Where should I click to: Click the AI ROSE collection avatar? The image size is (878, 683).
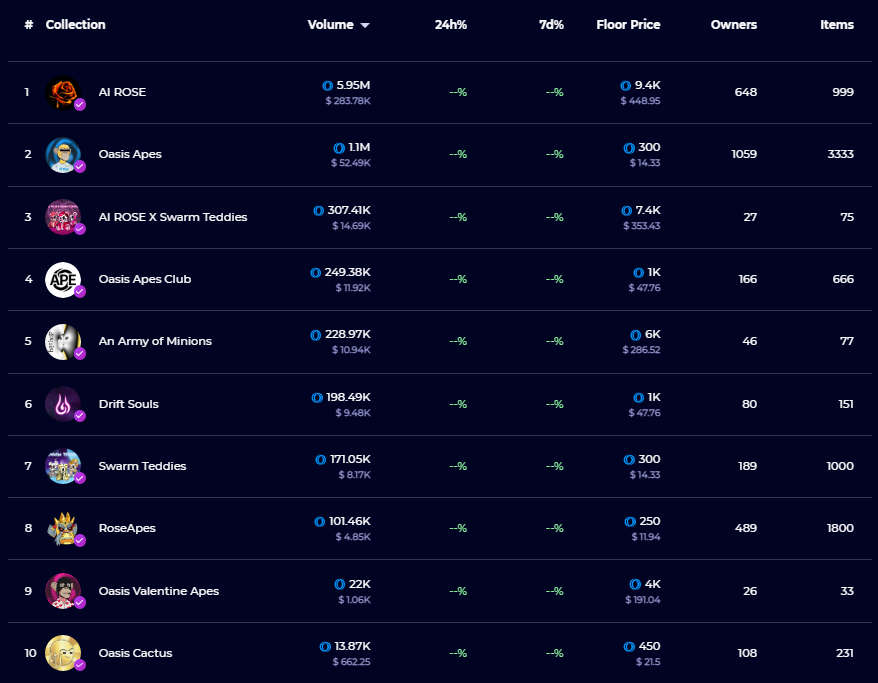(x=64, y=91)
